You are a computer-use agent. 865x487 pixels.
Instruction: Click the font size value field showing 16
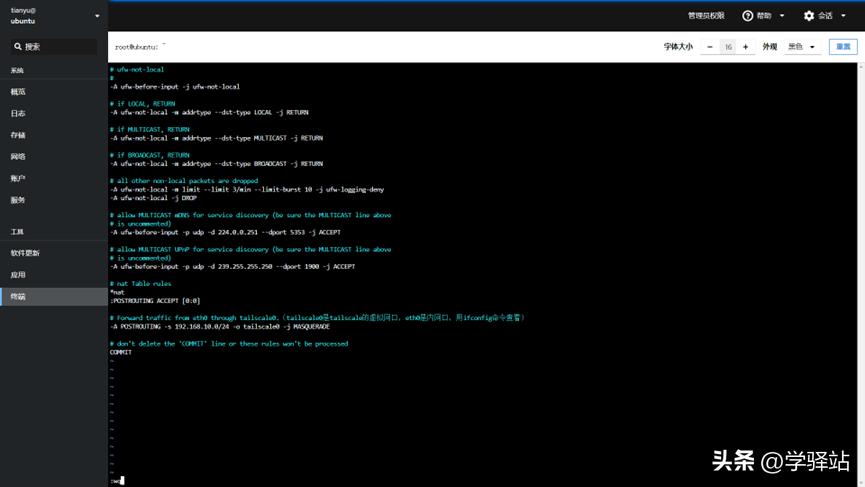728,47
